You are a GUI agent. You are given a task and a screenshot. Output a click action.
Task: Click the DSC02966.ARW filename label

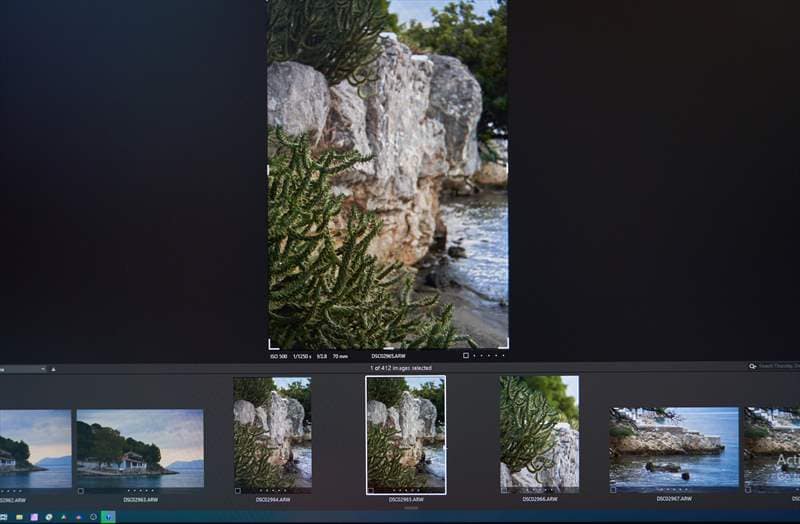(x=540, y=499)
